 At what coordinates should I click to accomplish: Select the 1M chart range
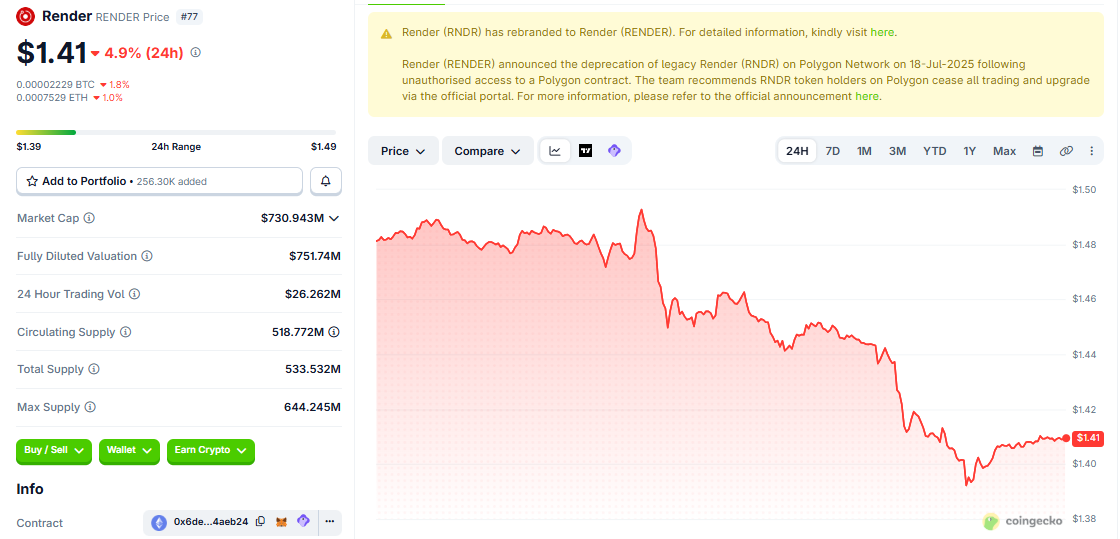(864, 151)
